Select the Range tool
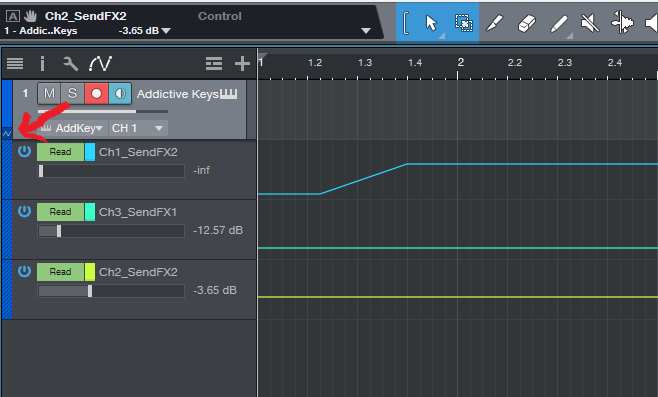This screenshot has width=658, height=397. click(464, 23)
